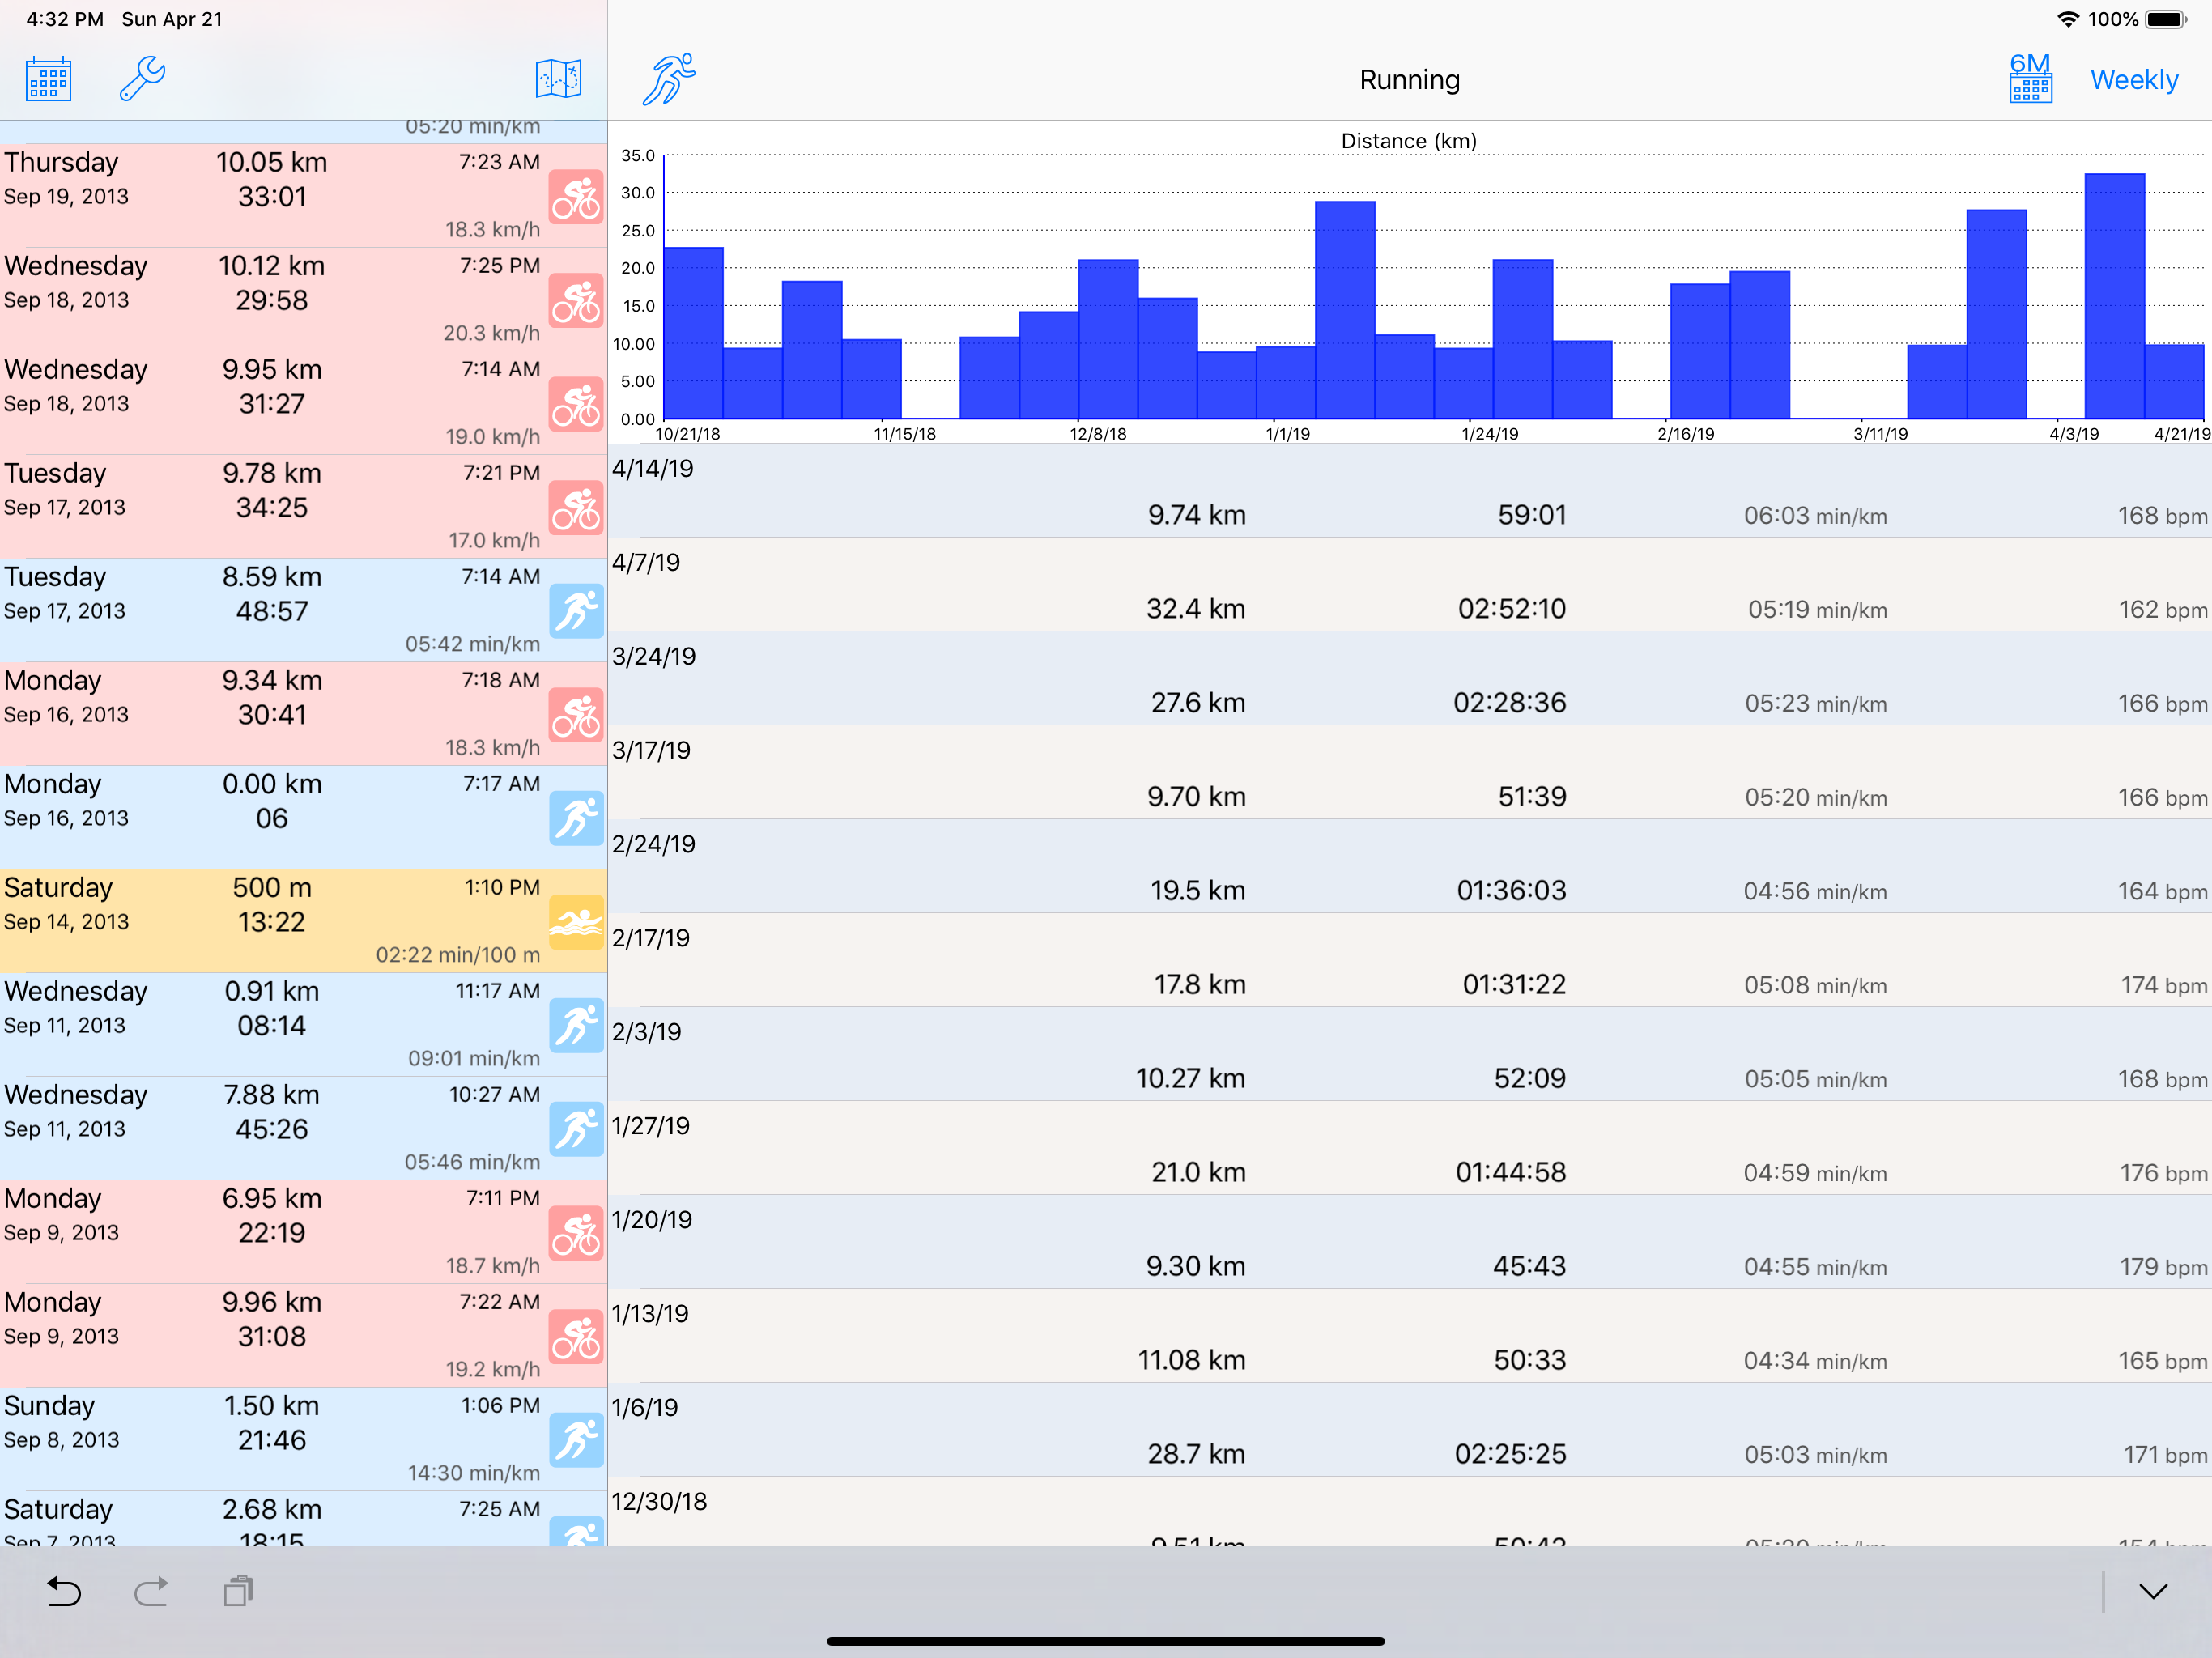Select the Saturday Sep 14, 2013 swim
The image size is (2212, 1658).
point(303,921)
